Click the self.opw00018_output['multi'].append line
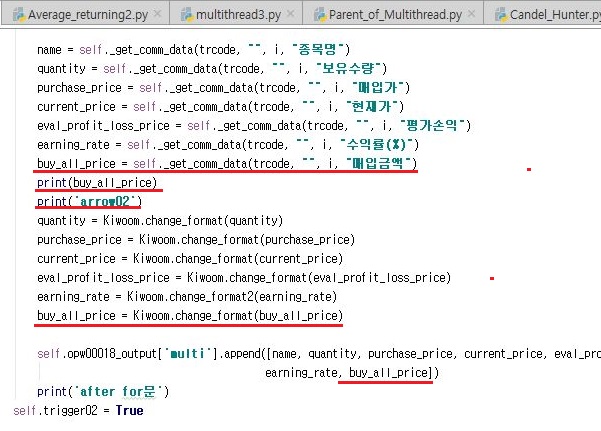 [x=319, y=354]
